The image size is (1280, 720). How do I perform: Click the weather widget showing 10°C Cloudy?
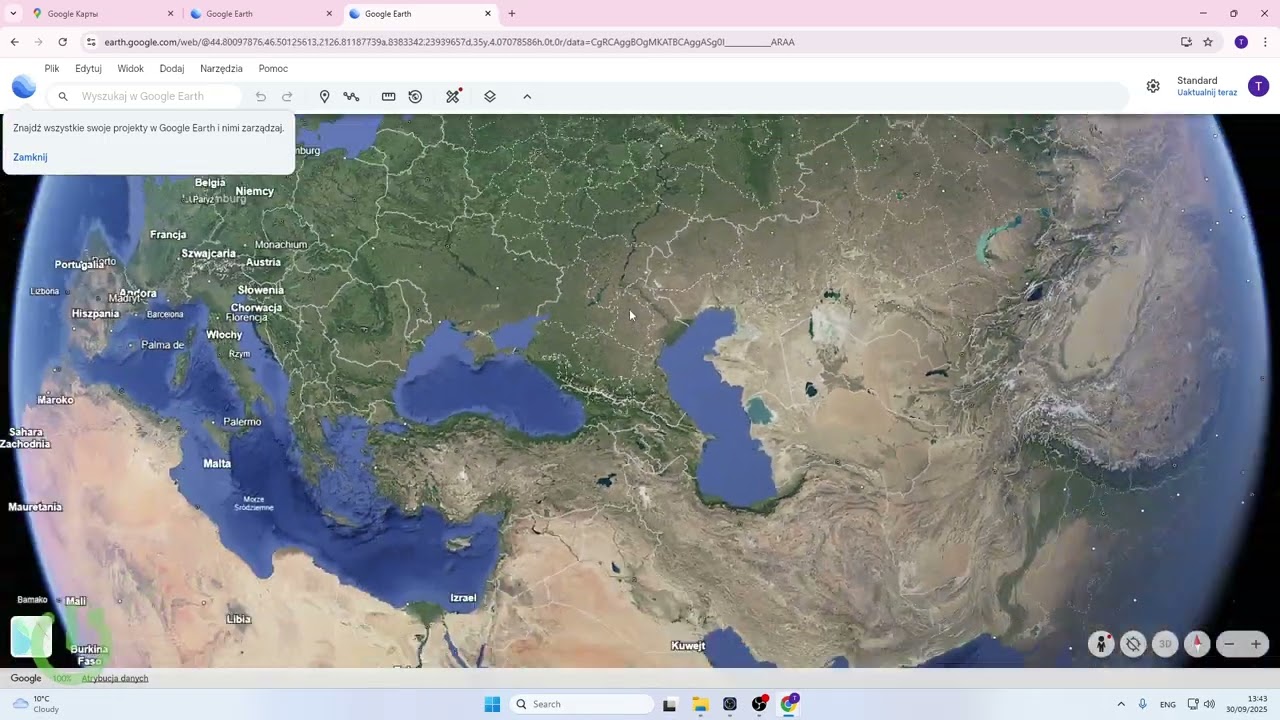tap(36, 704)
